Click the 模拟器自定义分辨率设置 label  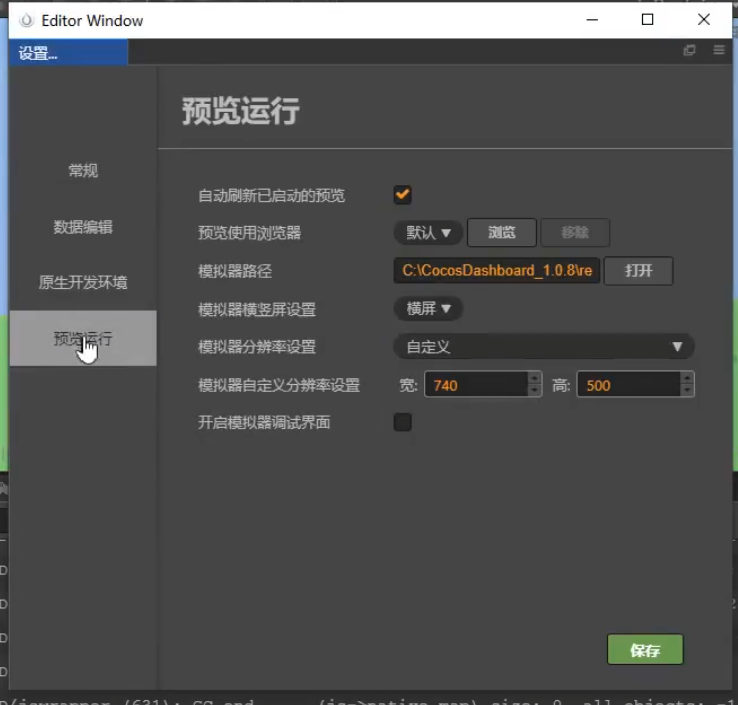point(279,385)
